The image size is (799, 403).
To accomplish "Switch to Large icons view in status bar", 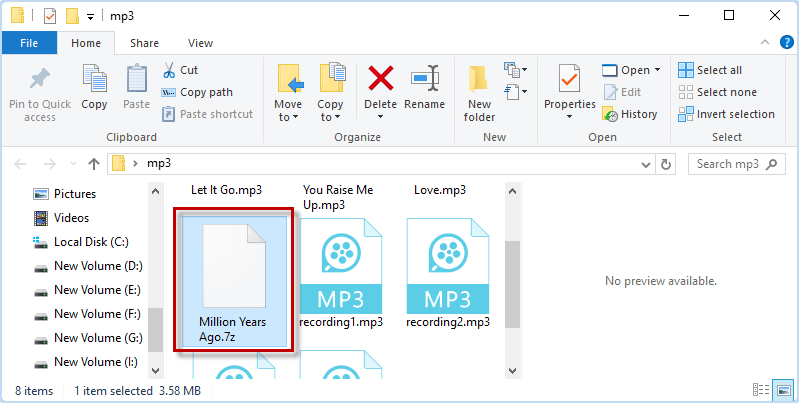I will pos(783,390).
